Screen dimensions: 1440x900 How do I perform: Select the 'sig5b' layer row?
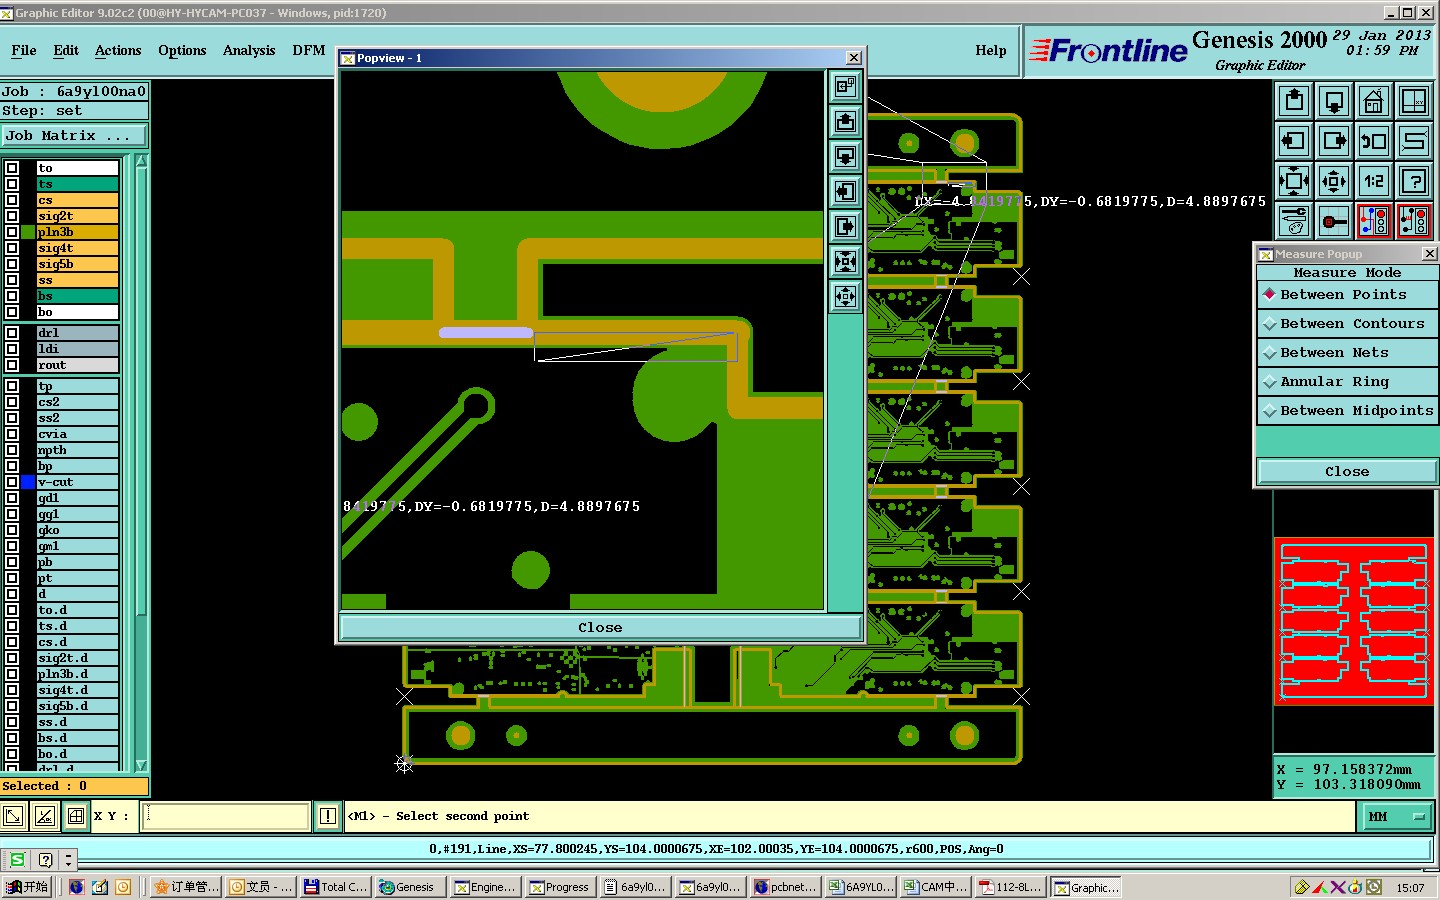point(78,264)
